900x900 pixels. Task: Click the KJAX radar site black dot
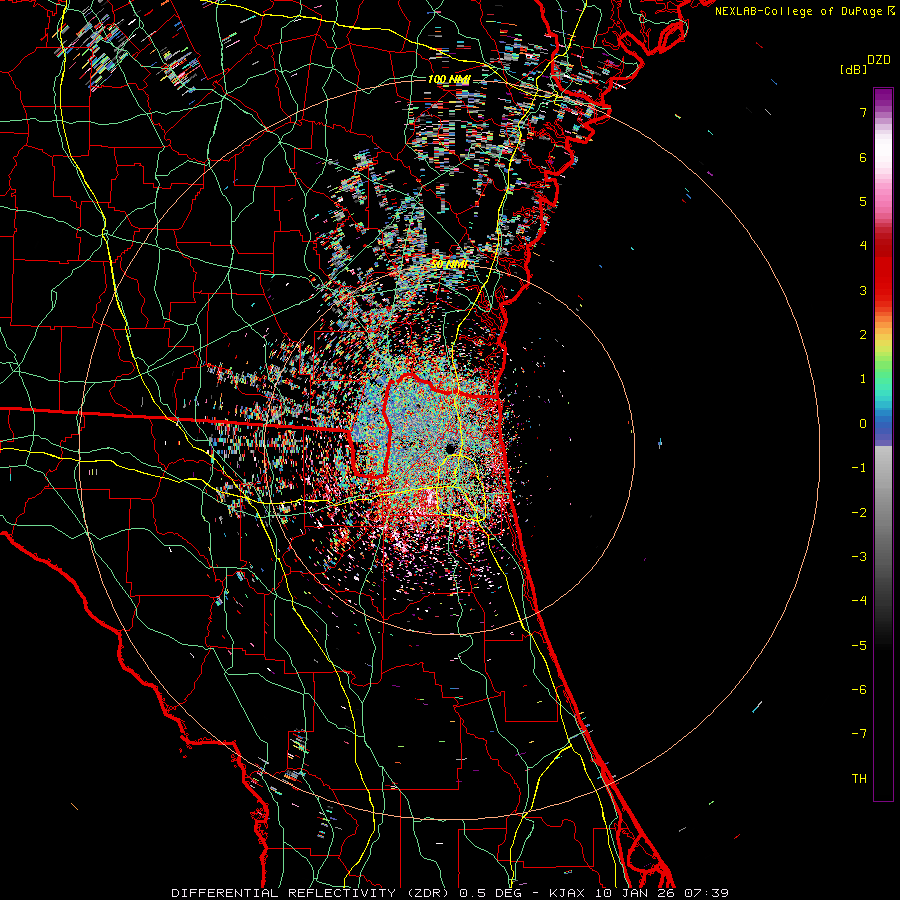451,448
